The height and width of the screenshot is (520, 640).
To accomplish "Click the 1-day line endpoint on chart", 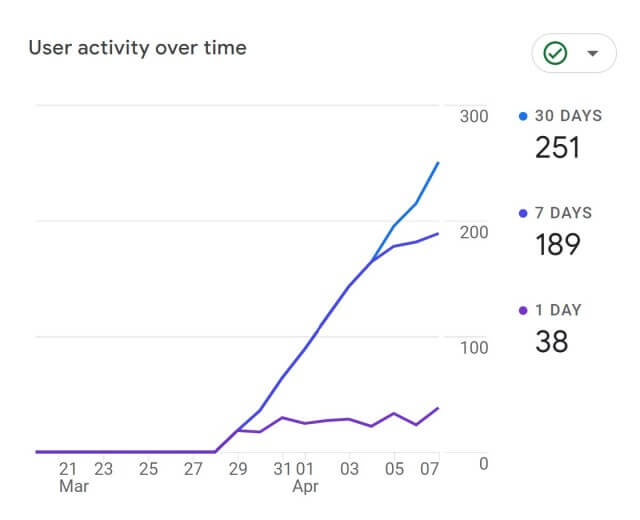I will click(x=438, y=408).
